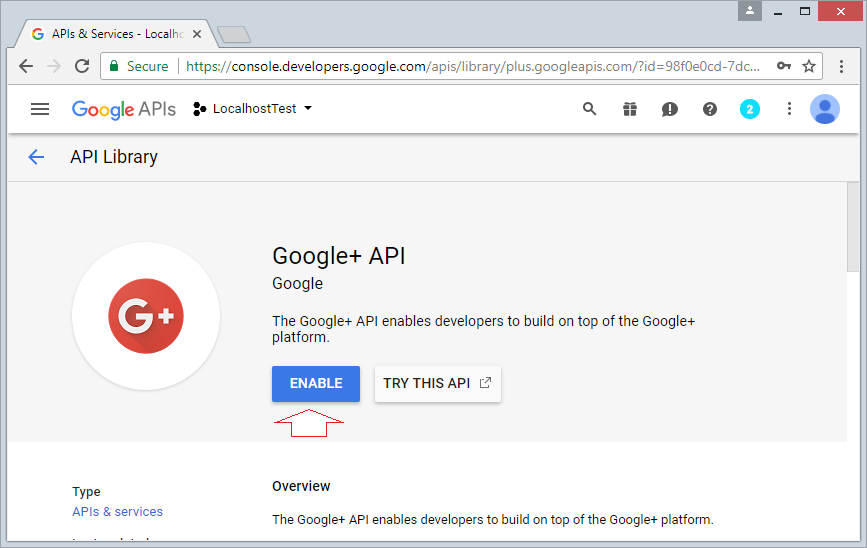Open the console three-dot utilities menu

point(789,109)
